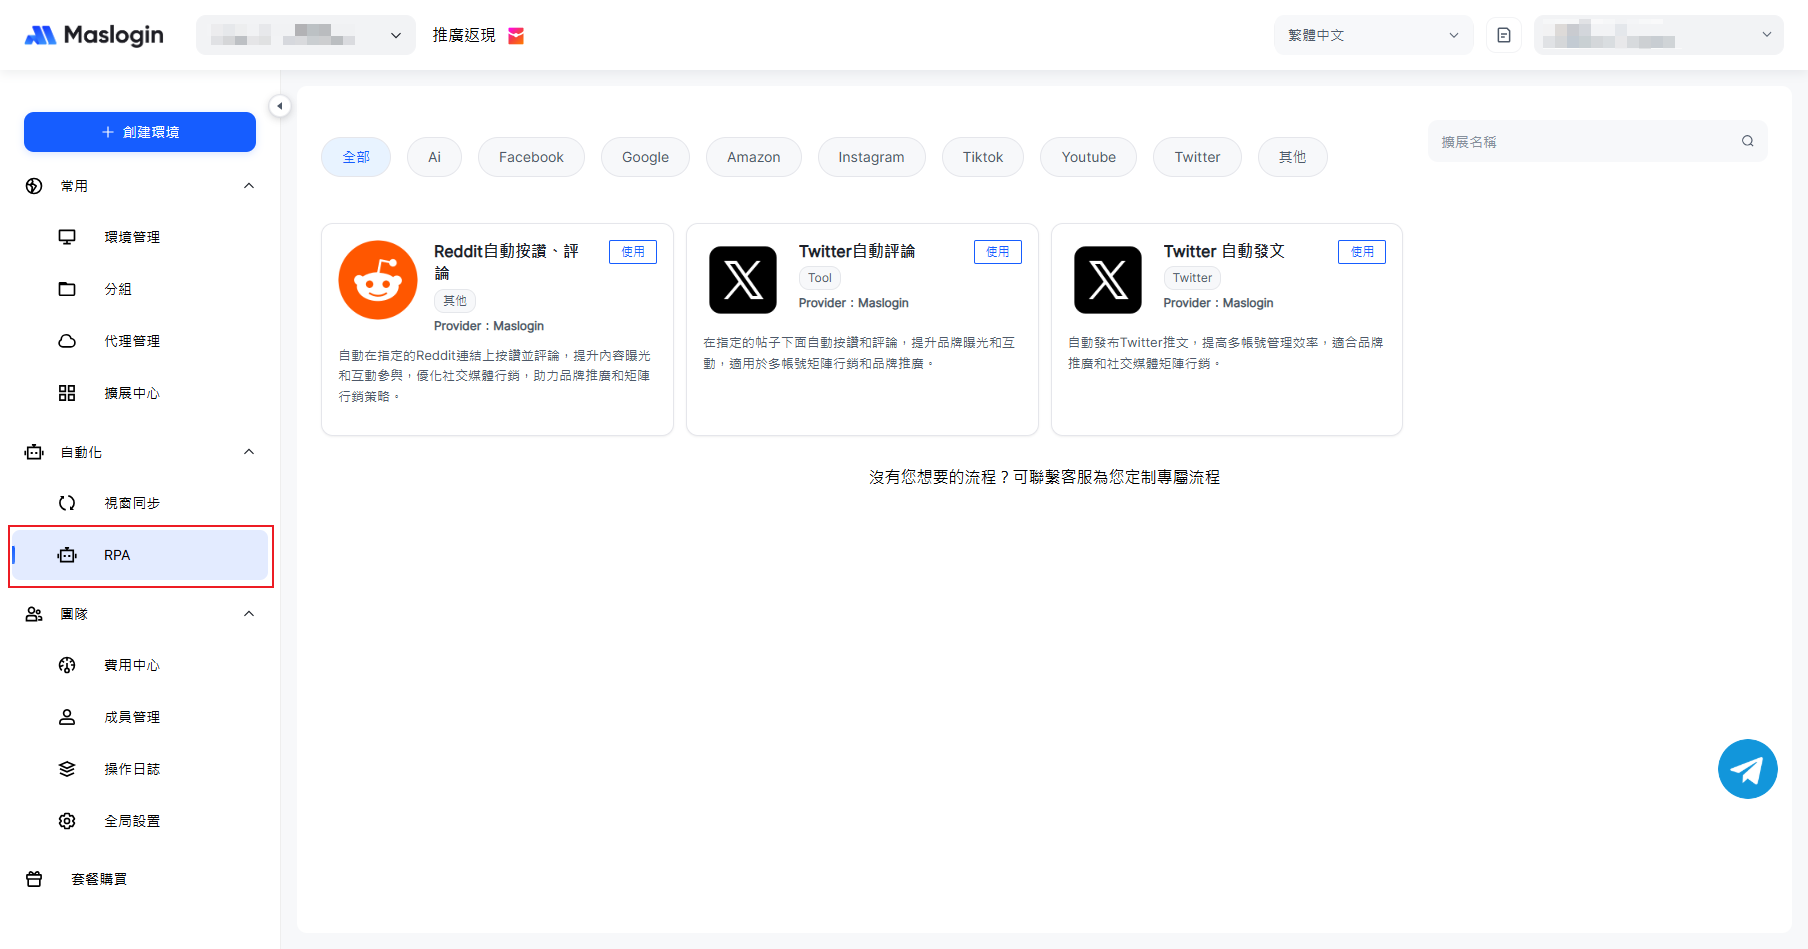Go to 視窗同步 in sidebar

click(132, 503)
